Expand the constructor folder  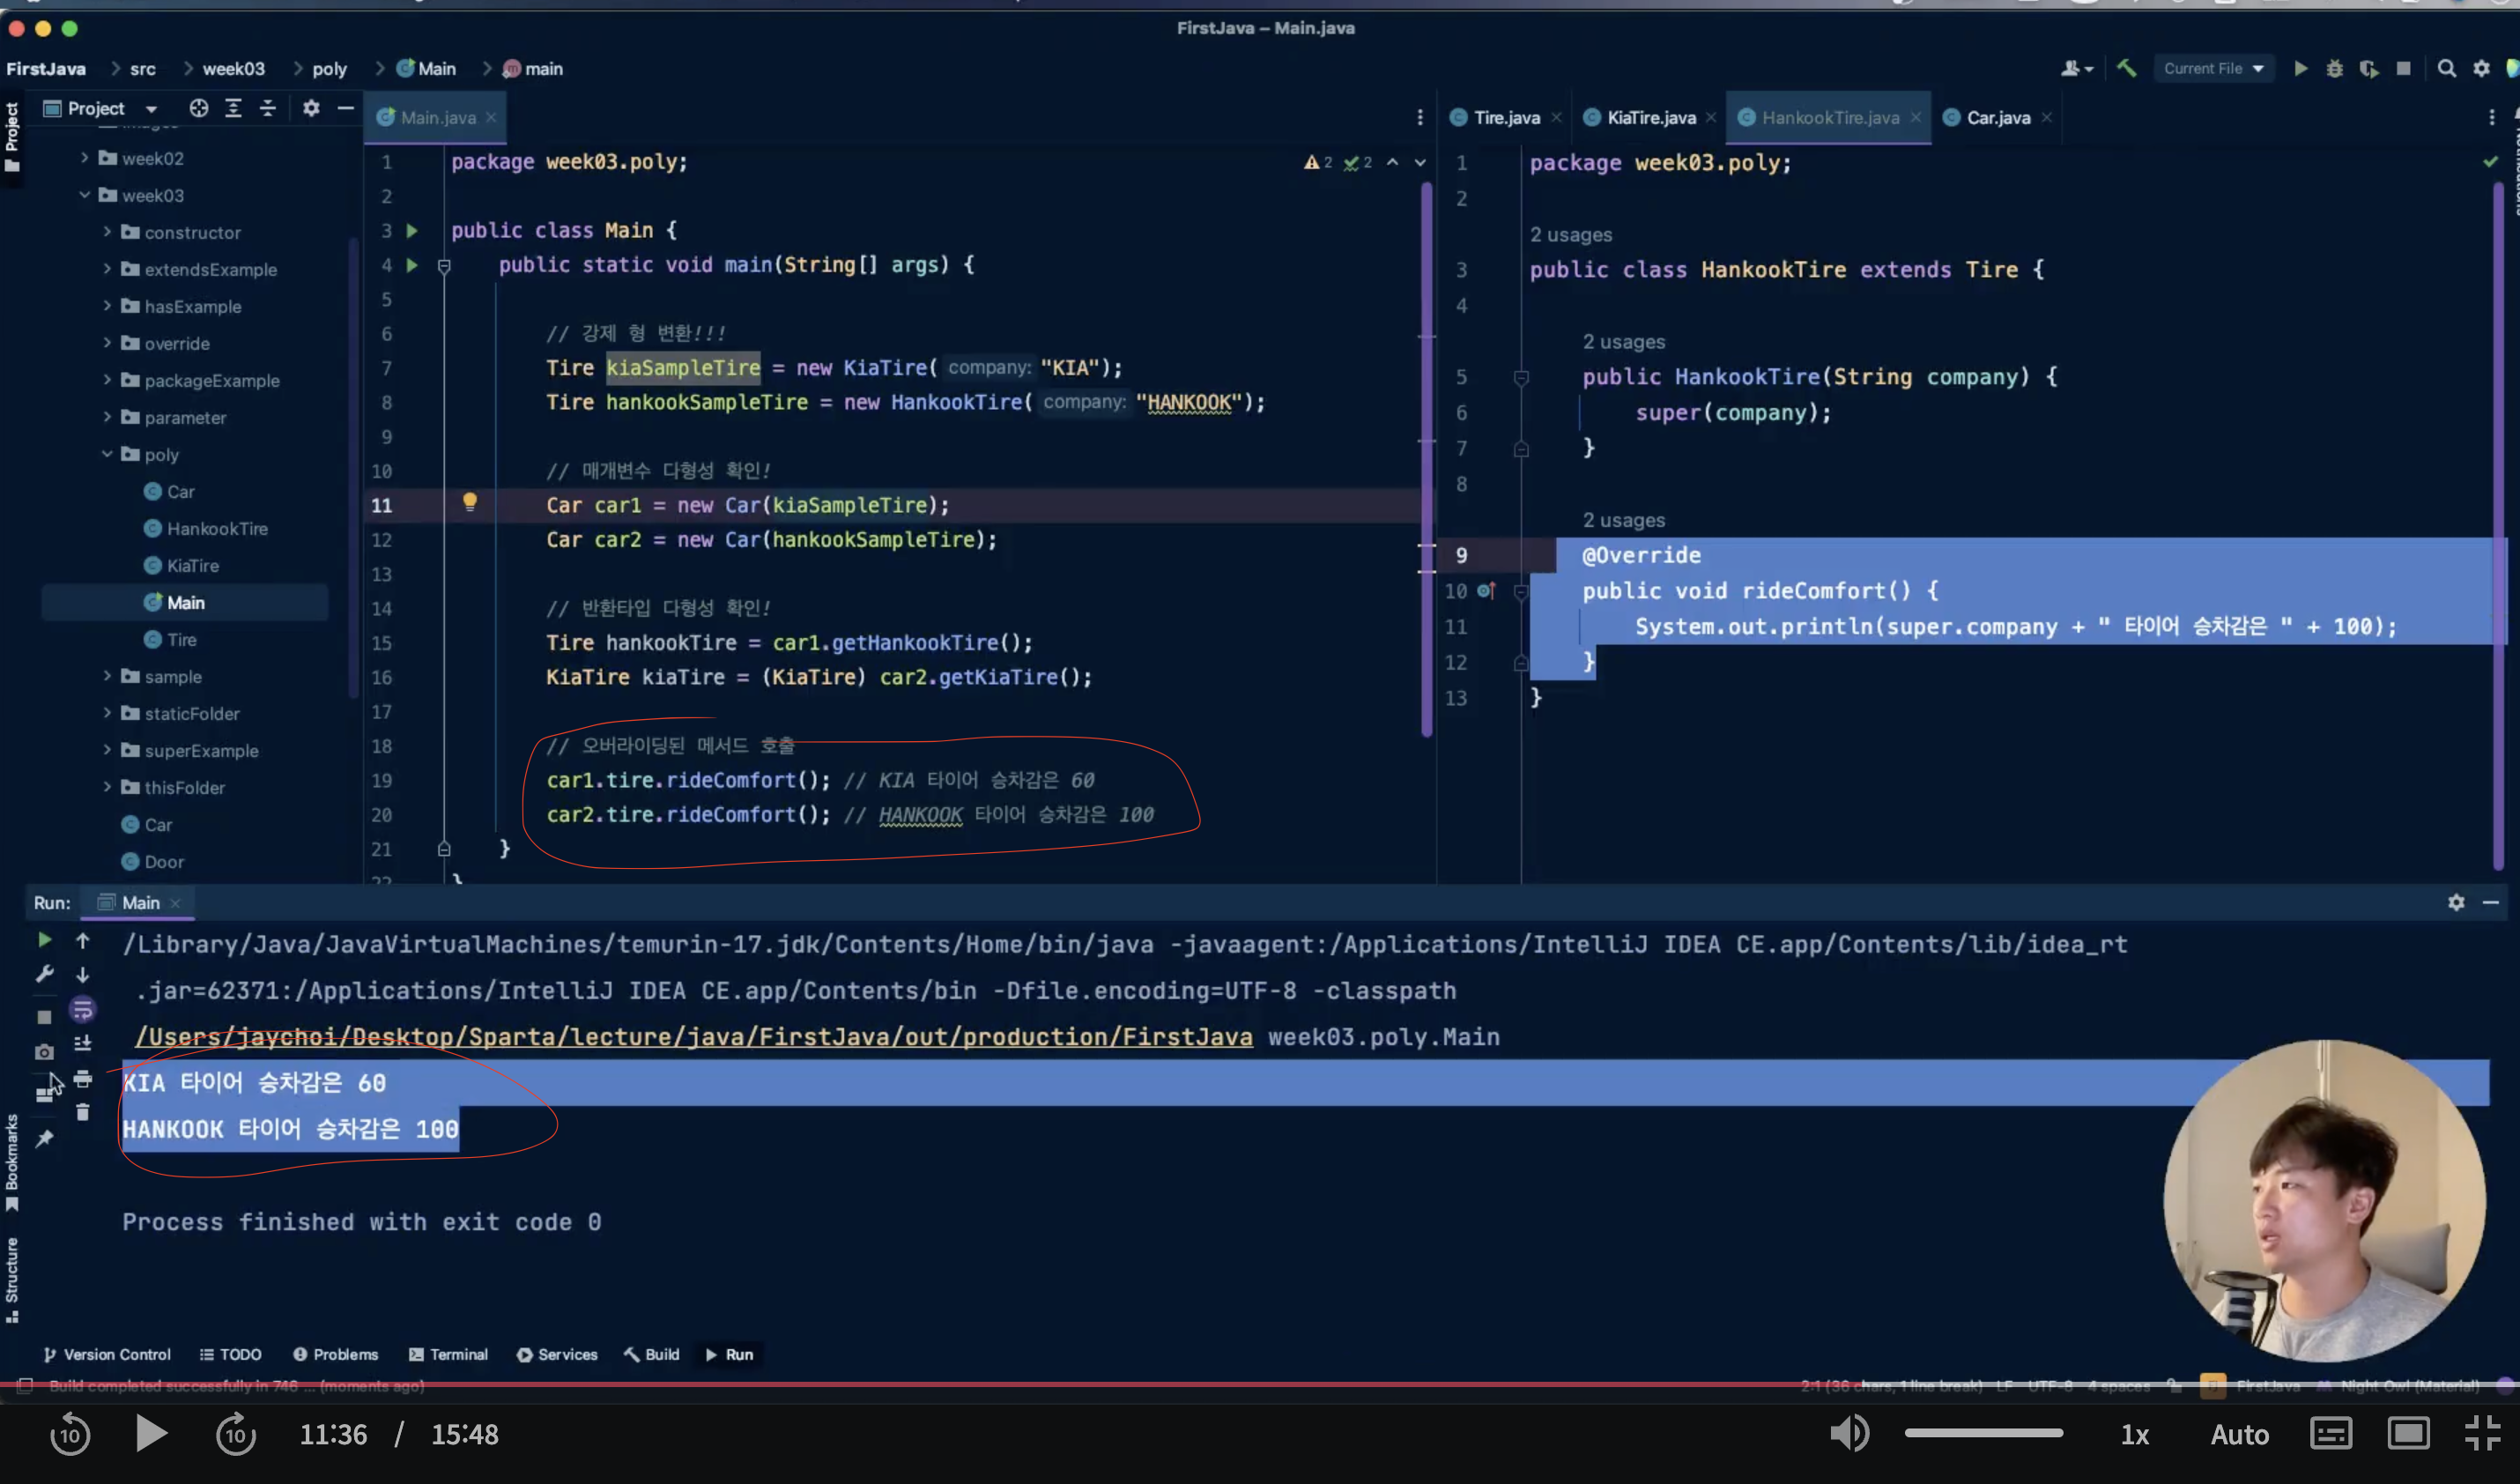107,232
